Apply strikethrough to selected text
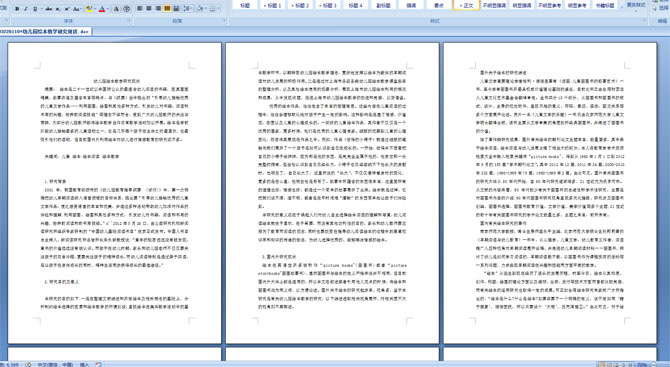The height and width of the screenshot is (367, 670). (x=49, y=9)
